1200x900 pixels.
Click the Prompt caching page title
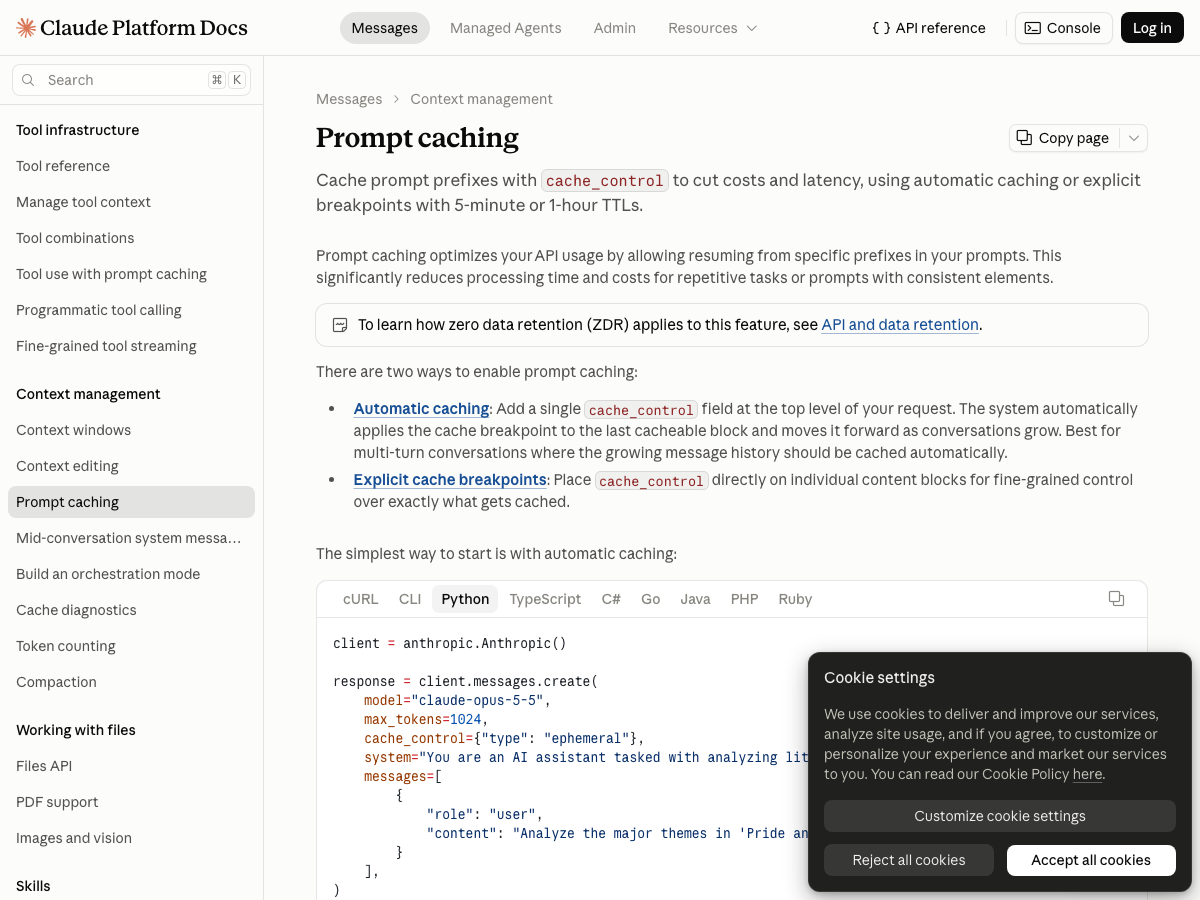417,138
